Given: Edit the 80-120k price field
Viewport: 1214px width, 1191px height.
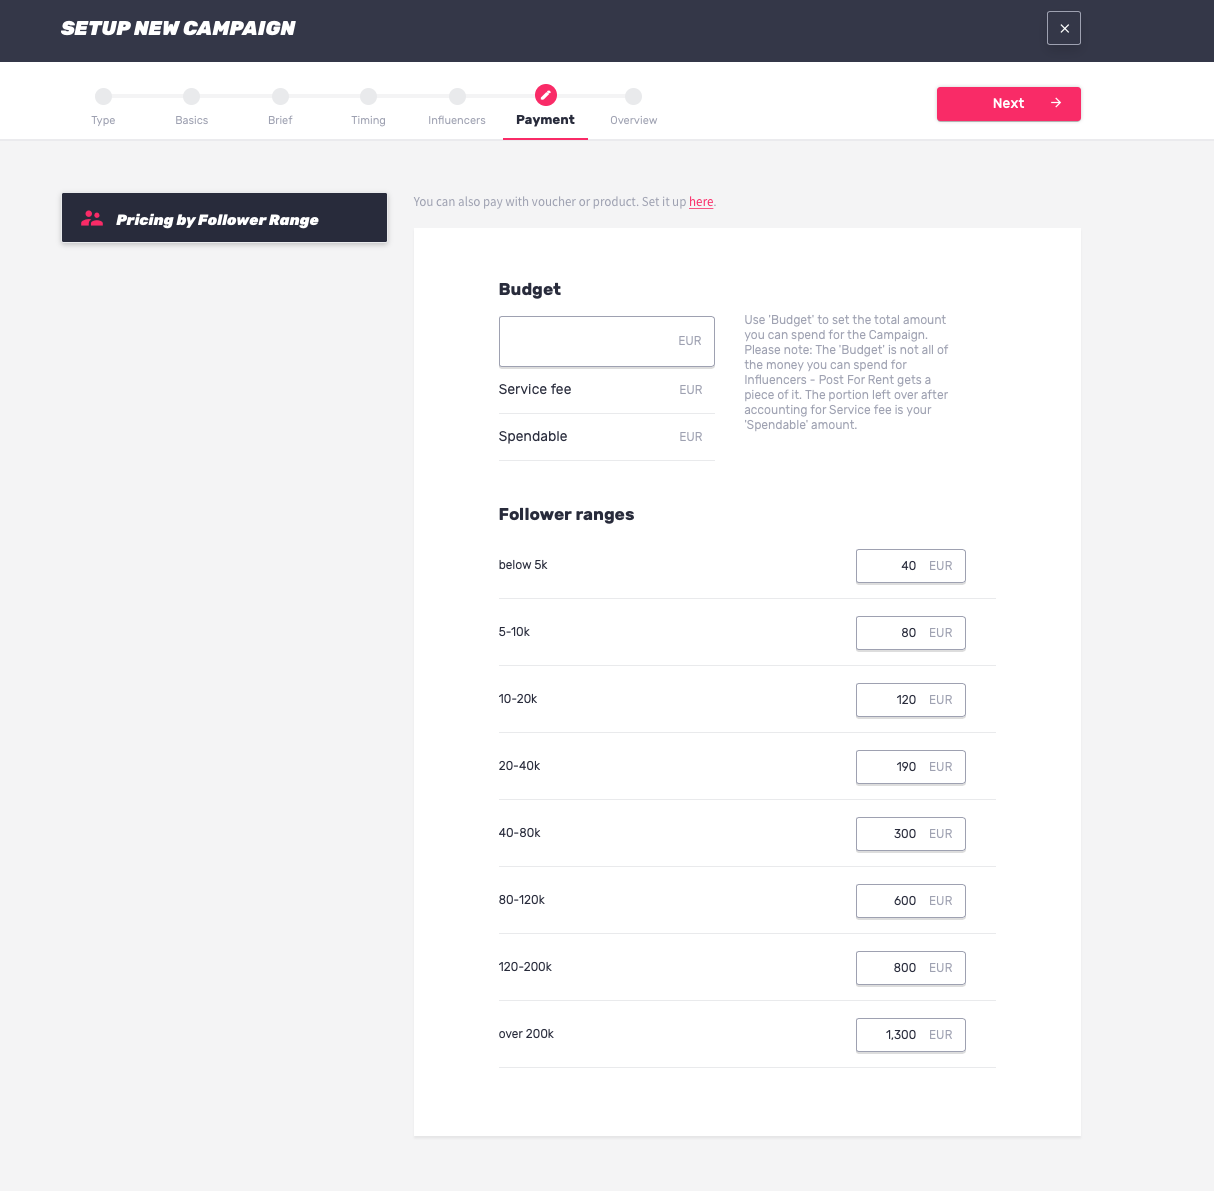Looking at the screenshot, I should point(910,901).
